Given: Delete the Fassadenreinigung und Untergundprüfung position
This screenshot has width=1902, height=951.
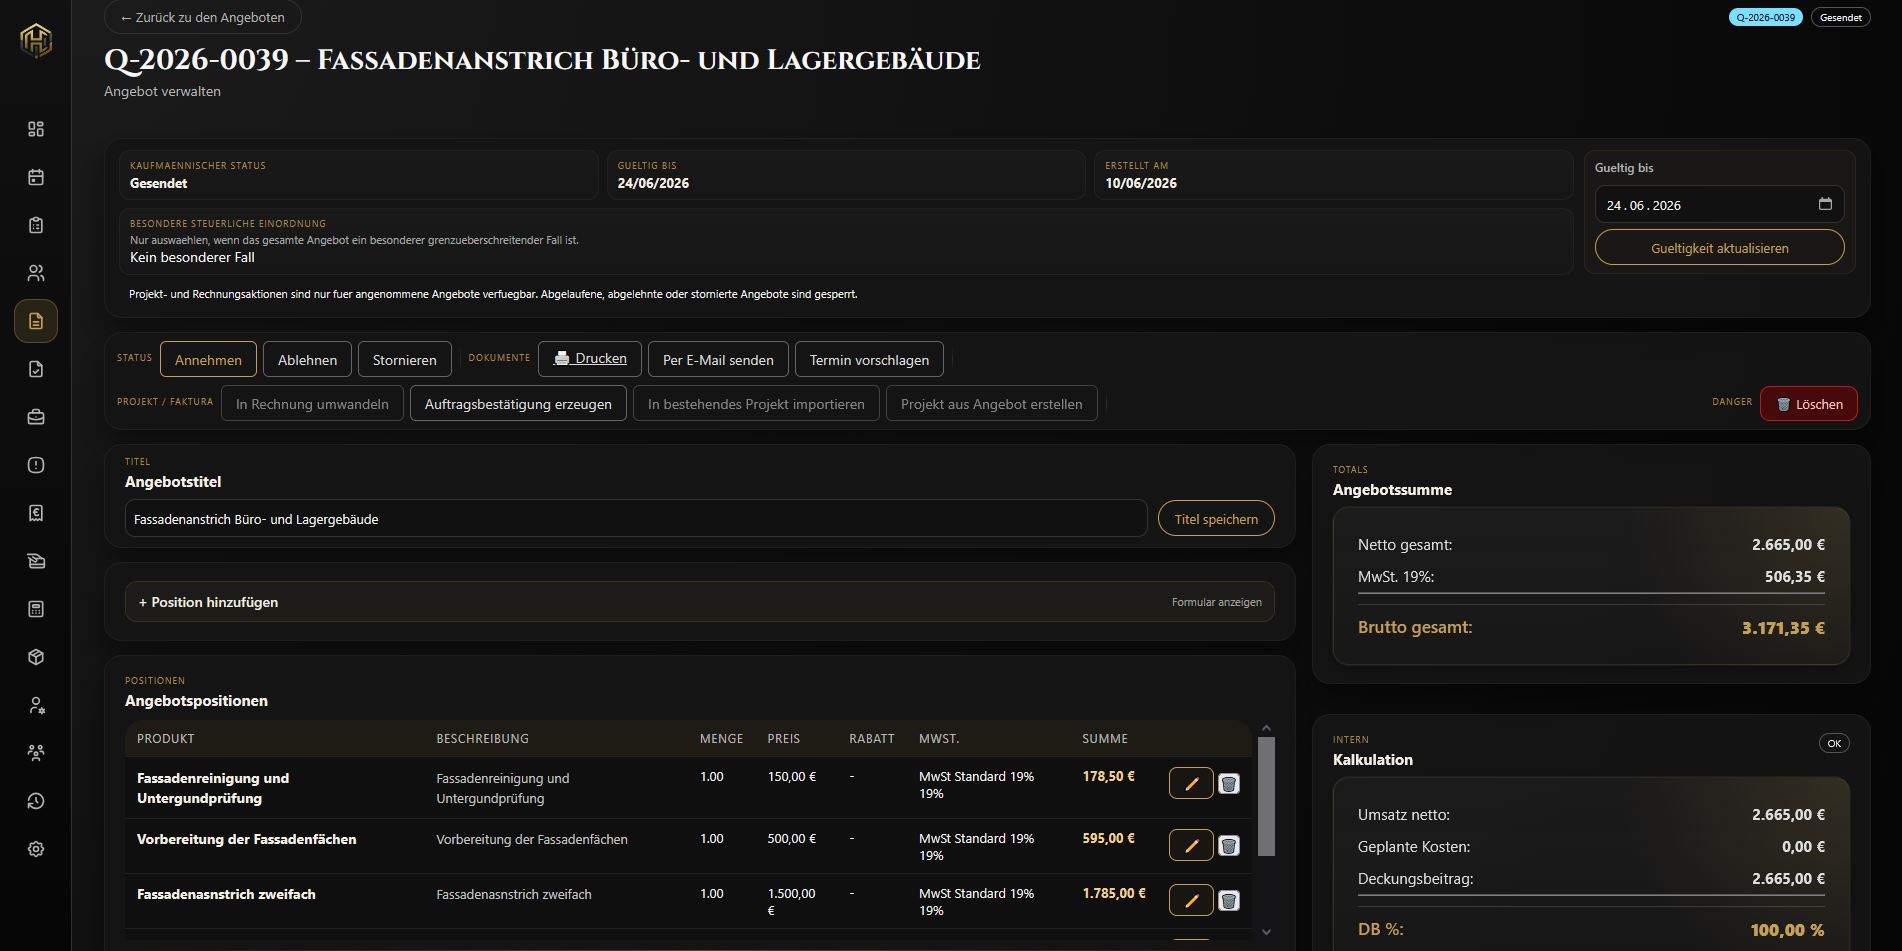Looking at the screenshot, I should point(1229,784).
